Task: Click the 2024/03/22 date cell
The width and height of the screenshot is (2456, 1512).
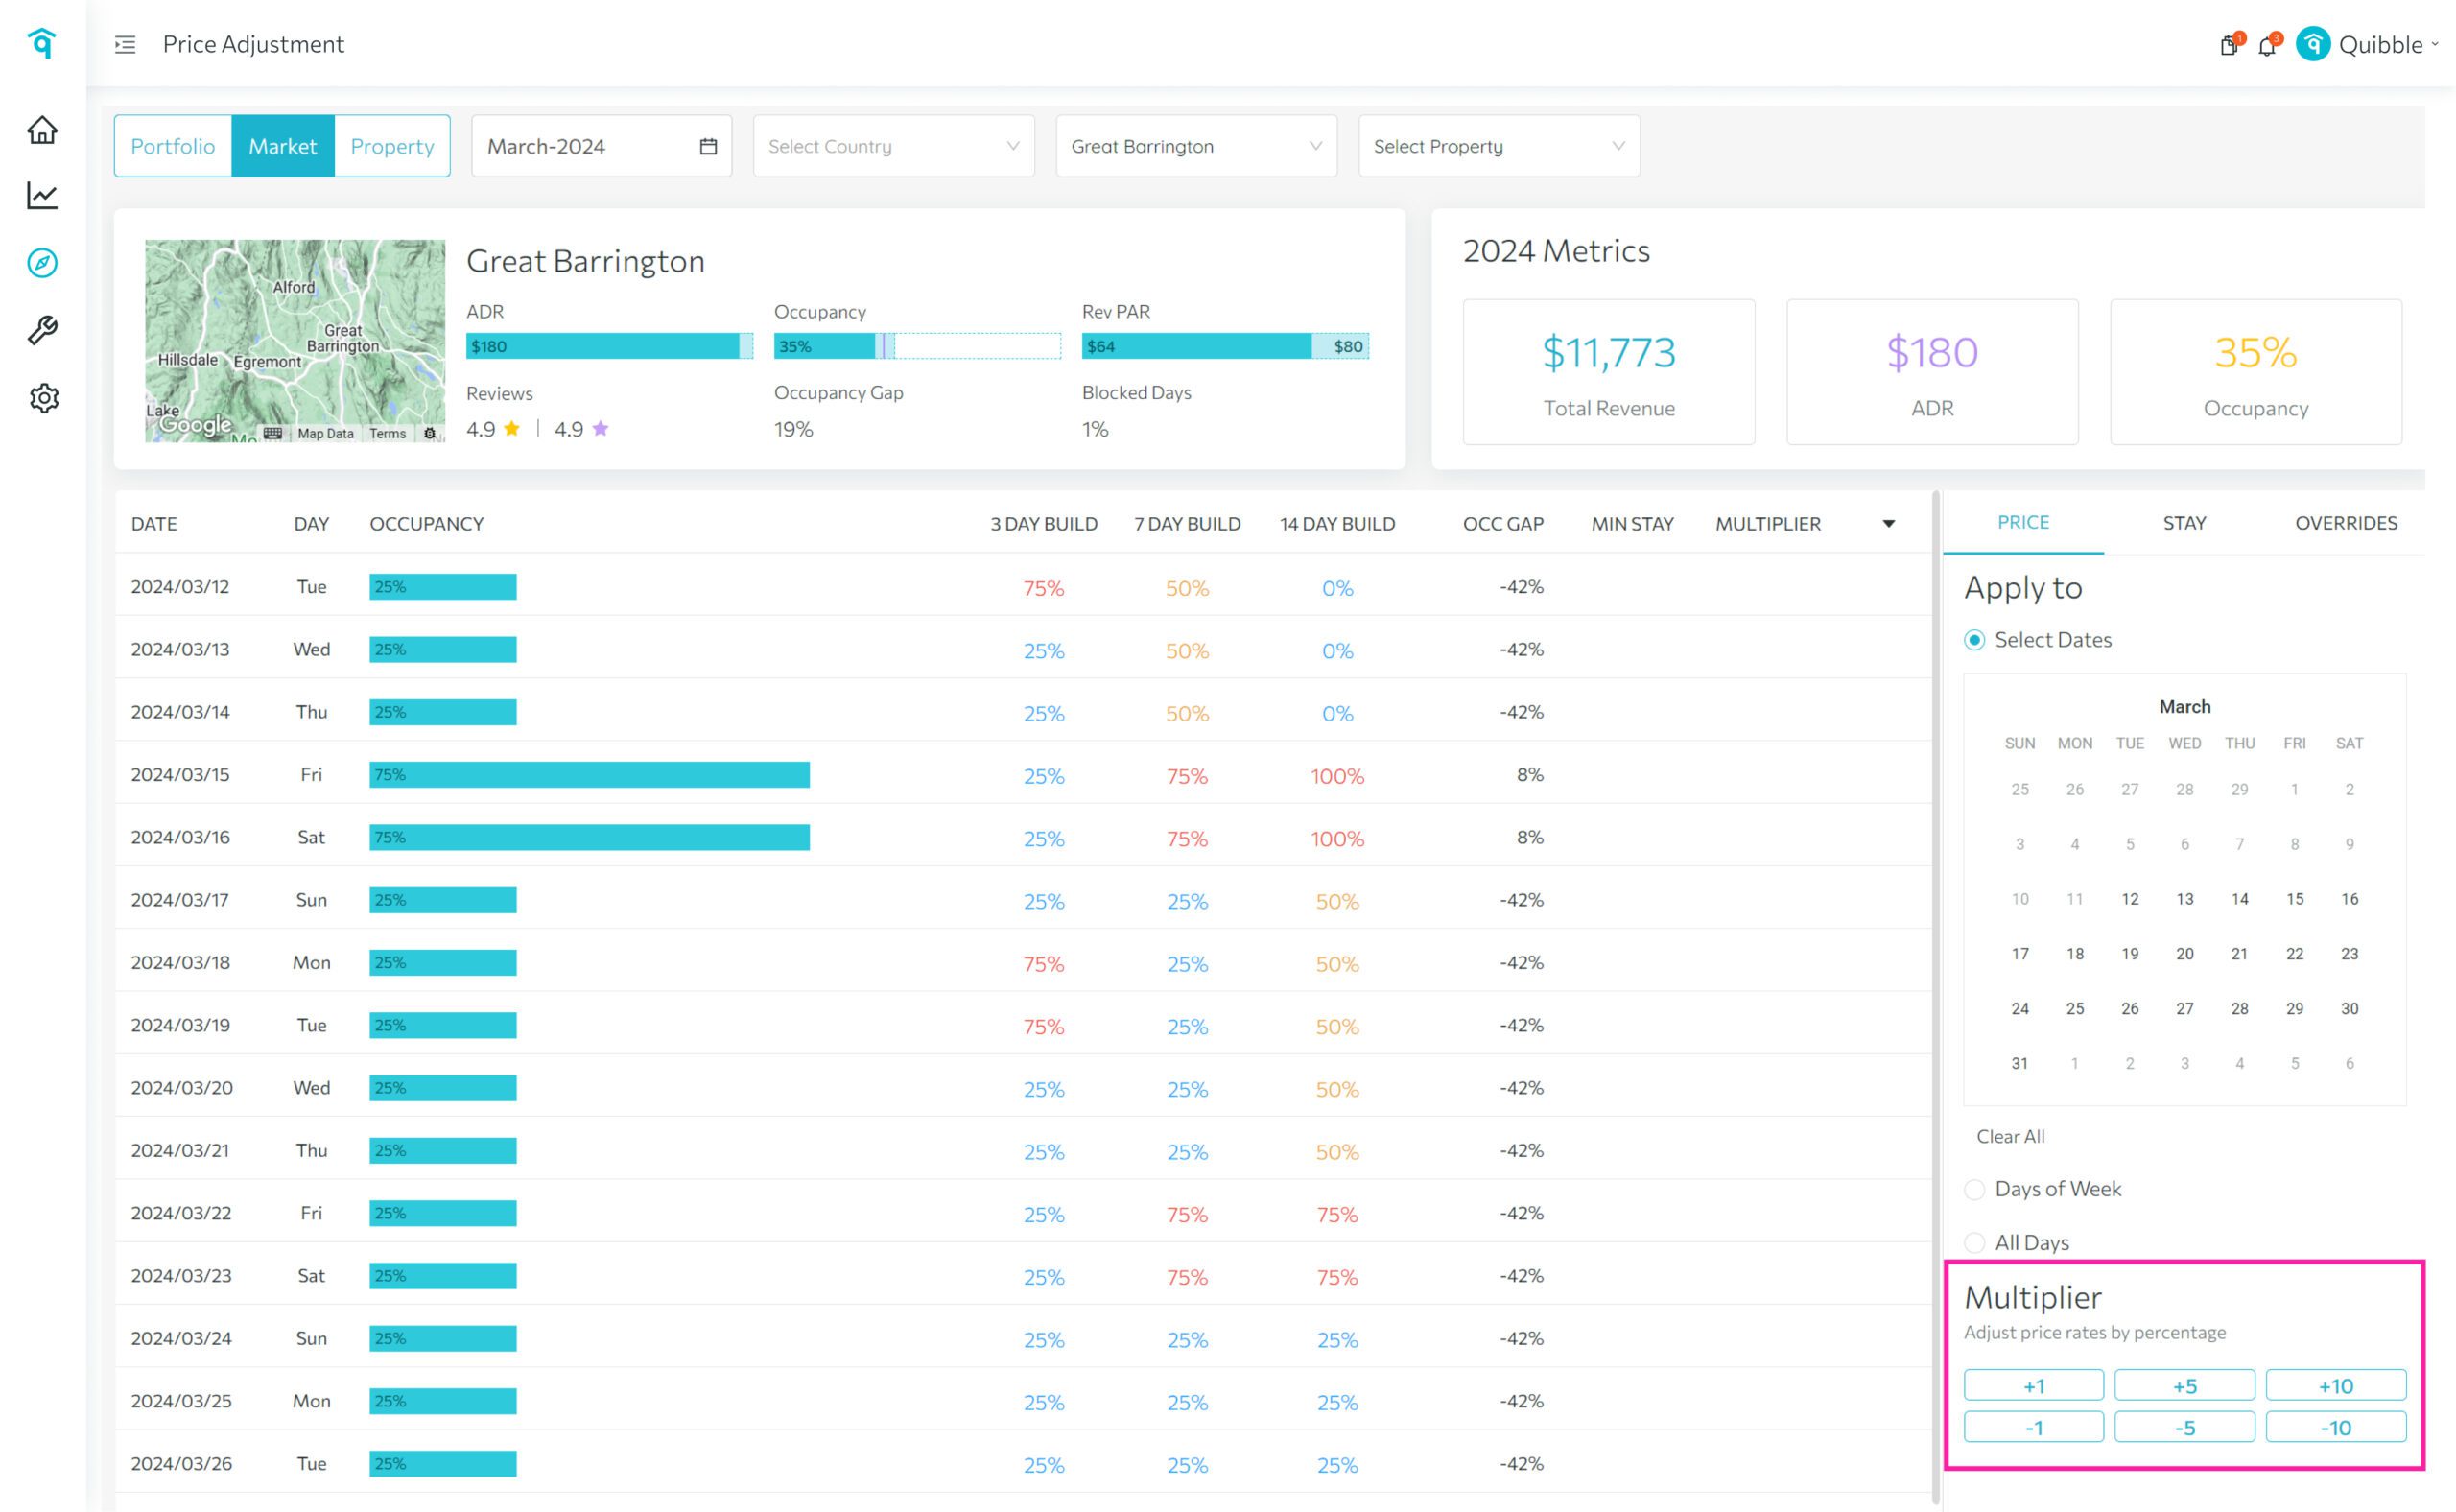Action: point(181,1213)
